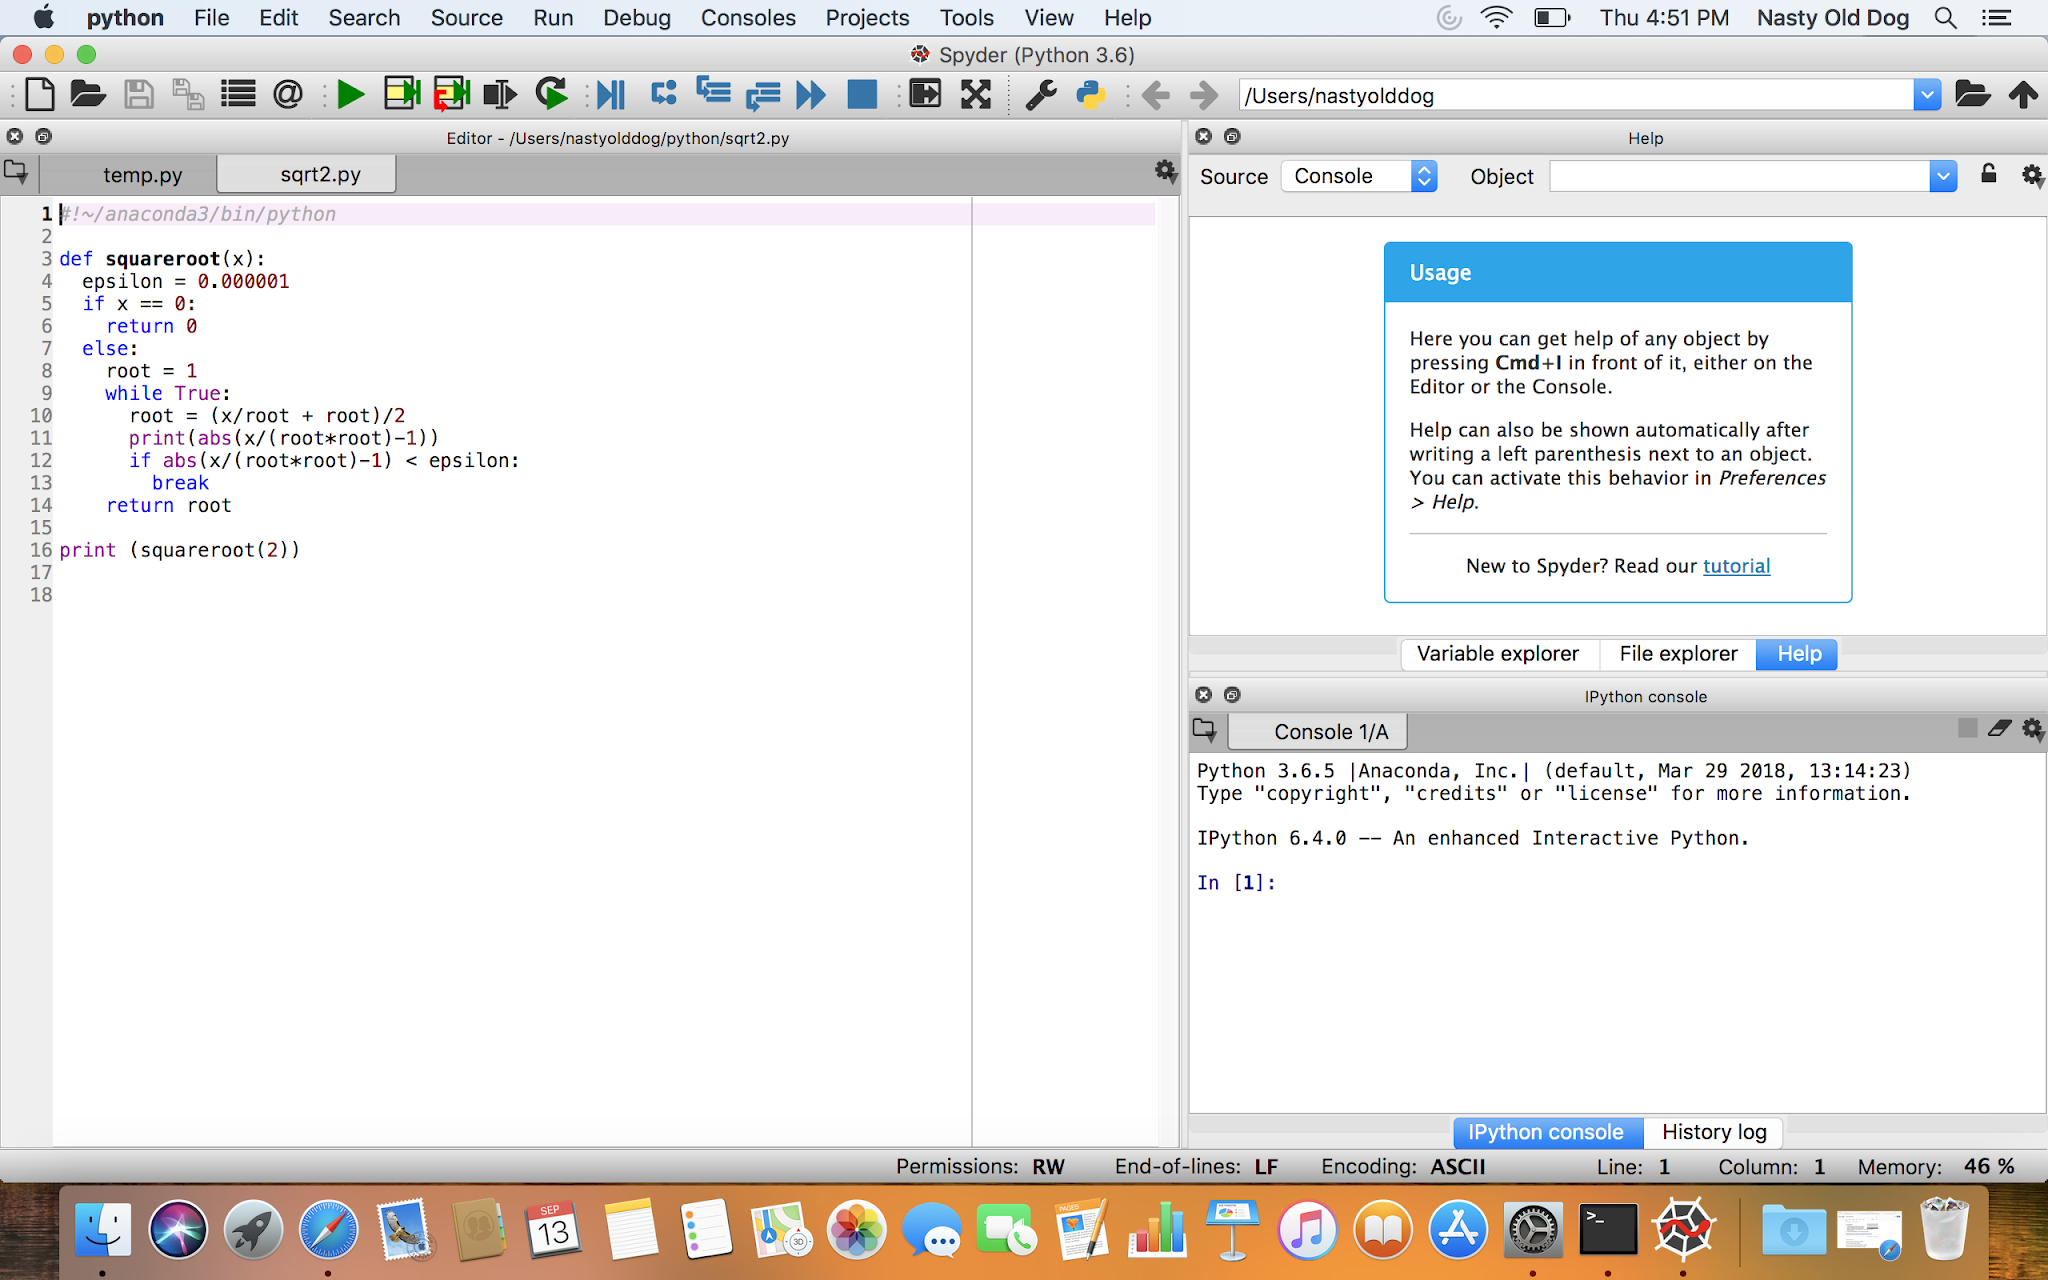Switch to Variable explorer pane
The height and width of the screenshot is (1280, 2048).
pos(1497,654)
